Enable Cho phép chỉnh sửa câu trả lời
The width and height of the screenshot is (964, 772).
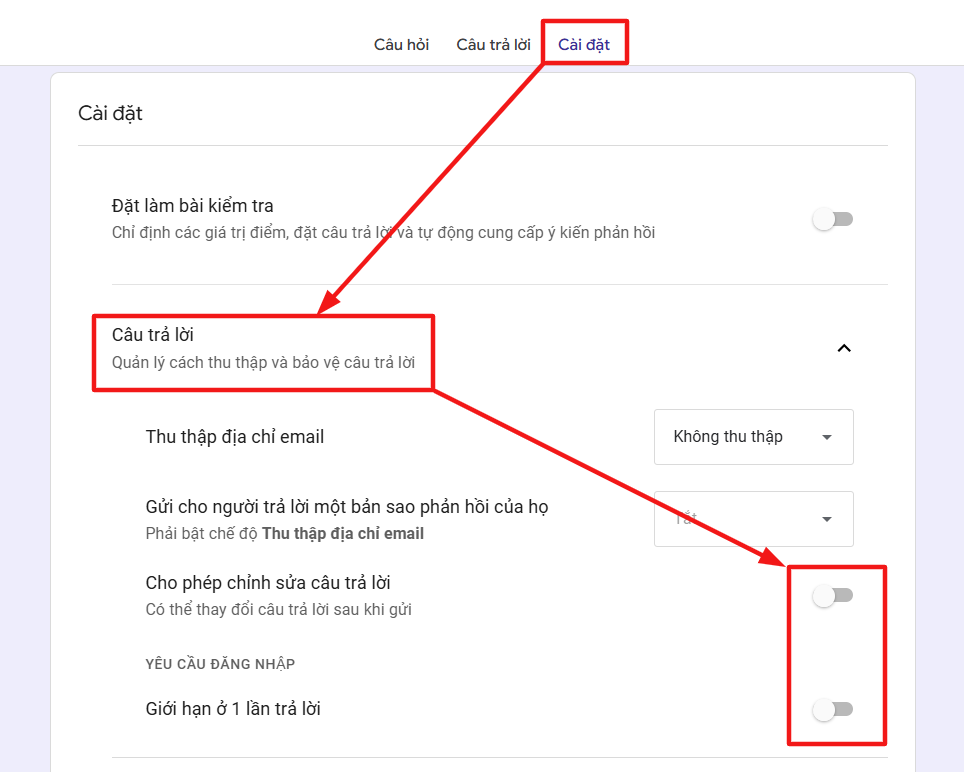(x=832, y=595)
